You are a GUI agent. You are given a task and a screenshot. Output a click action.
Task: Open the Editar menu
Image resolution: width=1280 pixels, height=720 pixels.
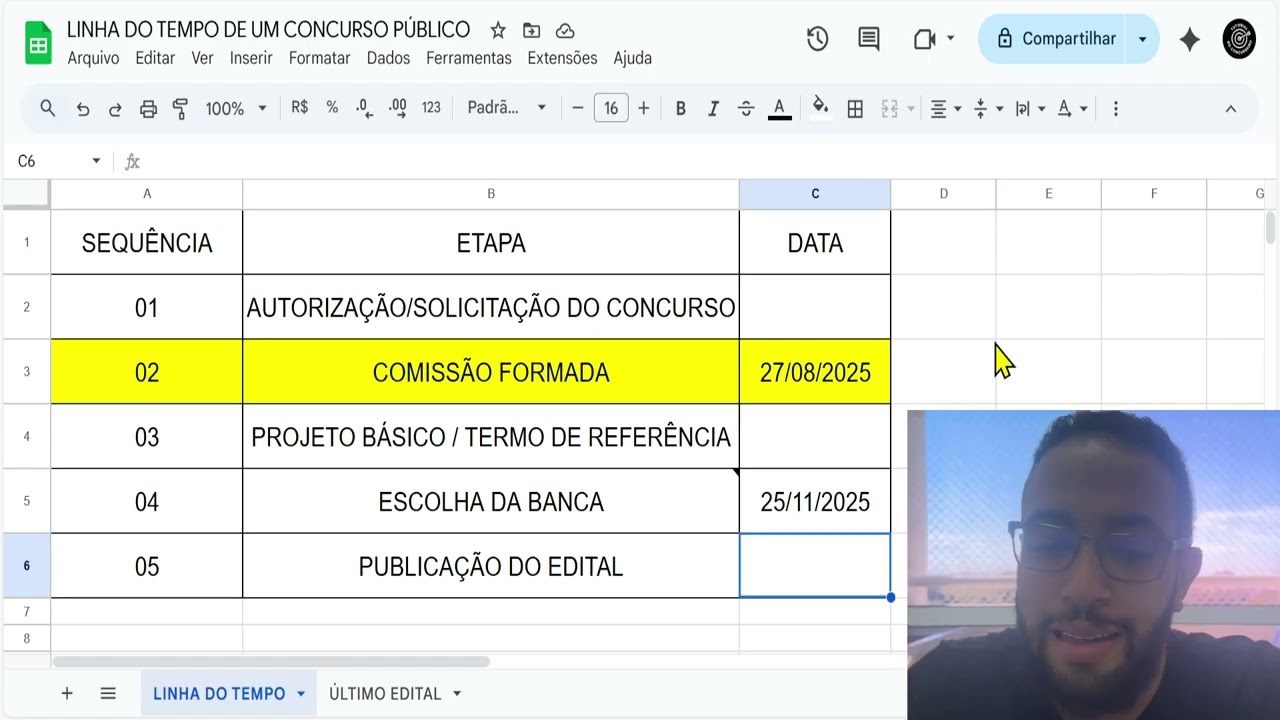(x=155, y=58)
